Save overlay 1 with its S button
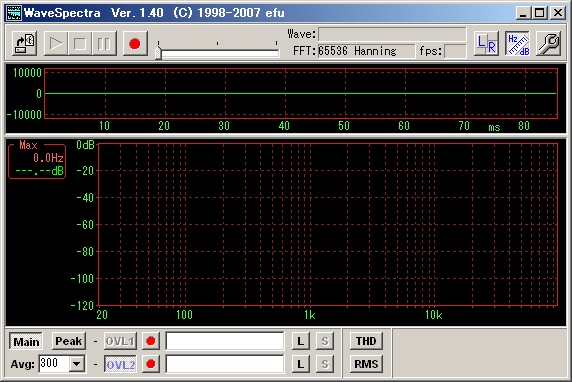572x382 pixels. [325, 341]
